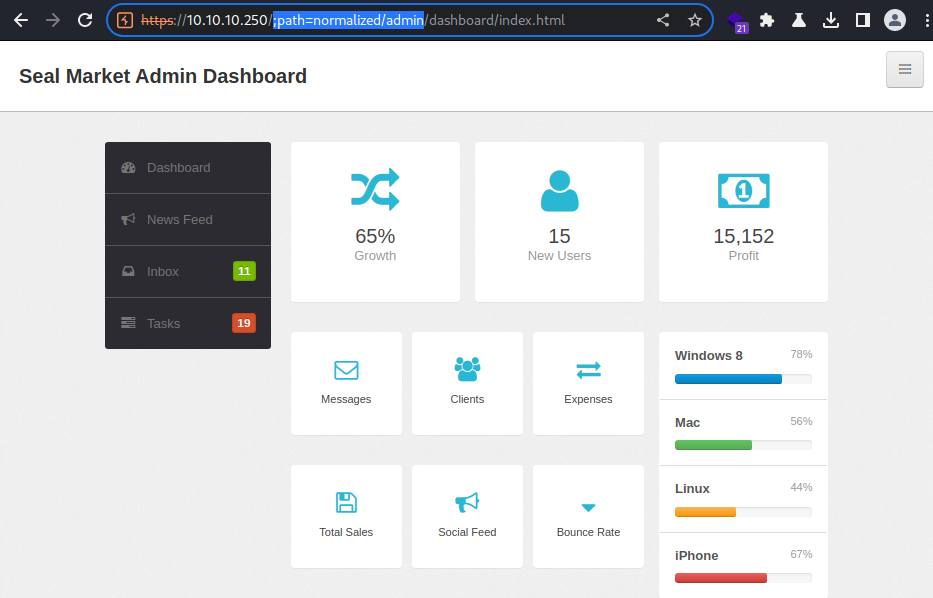Toggle the browser side panel icon
933x598 pixels.
(x=862, y=20)
